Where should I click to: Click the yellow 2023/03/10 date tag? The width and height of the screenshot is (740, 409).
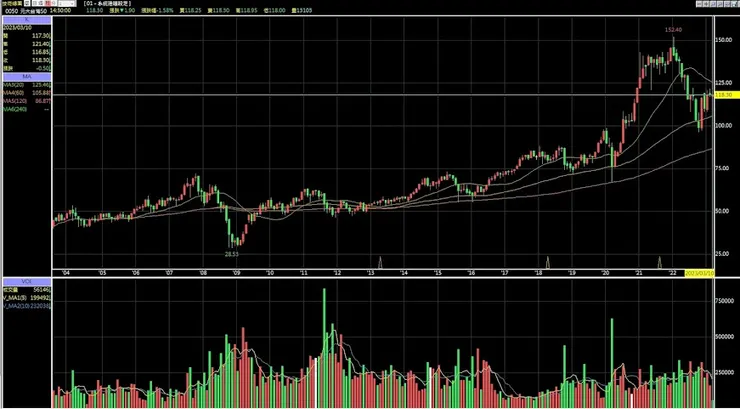[699, 273]
